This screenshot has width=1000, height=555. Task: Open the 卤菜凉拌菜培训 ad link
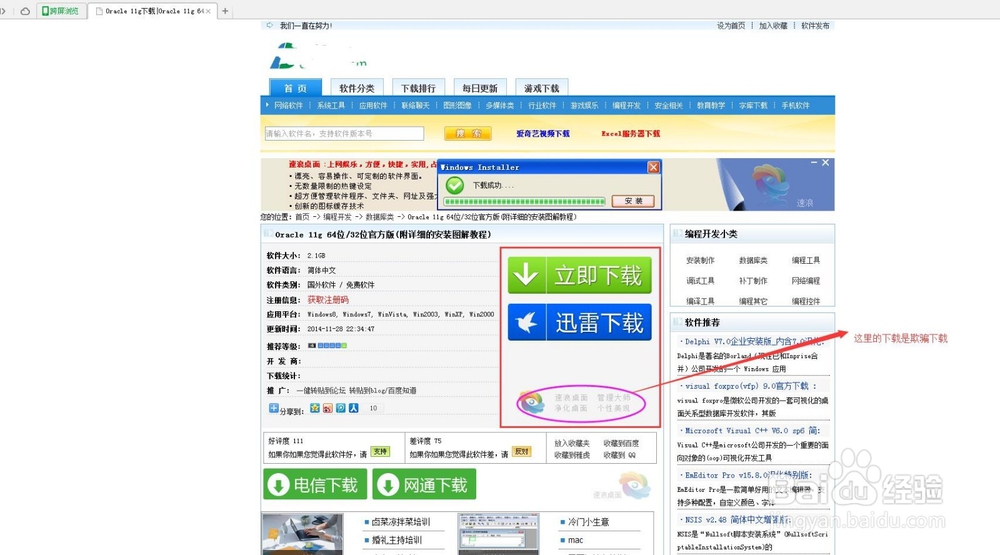coord(401,522)
